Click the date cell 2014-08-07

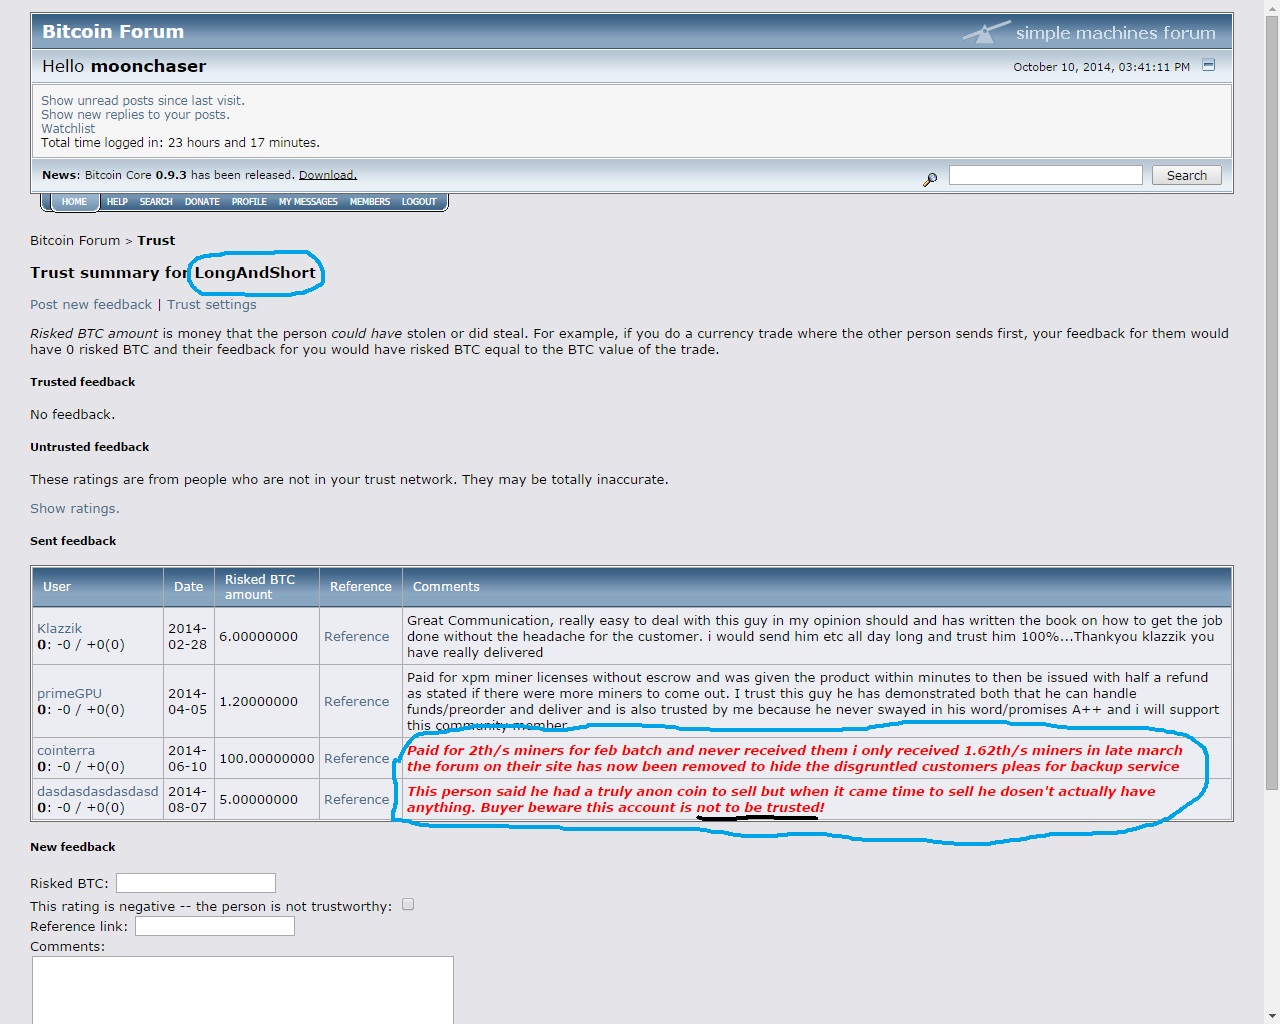[188, 799]
